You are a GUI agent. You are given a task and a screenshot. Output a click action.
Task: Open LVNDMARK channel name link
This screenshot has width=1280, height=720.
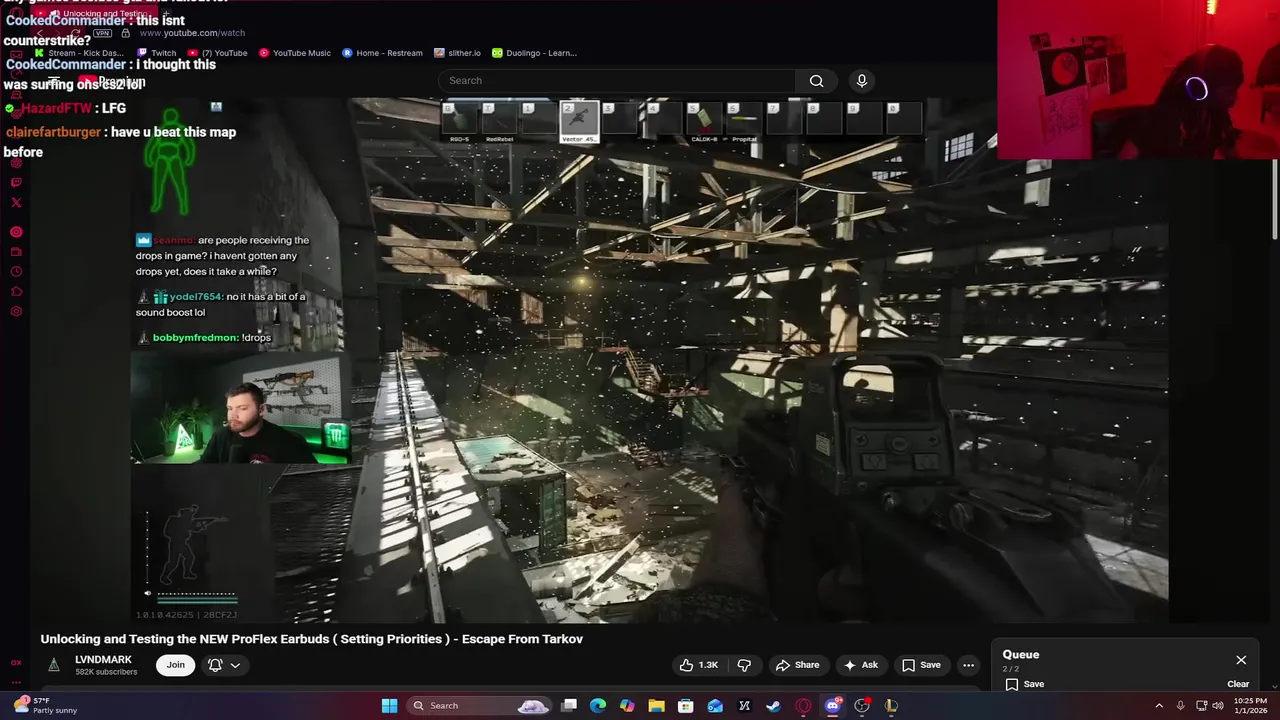[x=103, y=660]
